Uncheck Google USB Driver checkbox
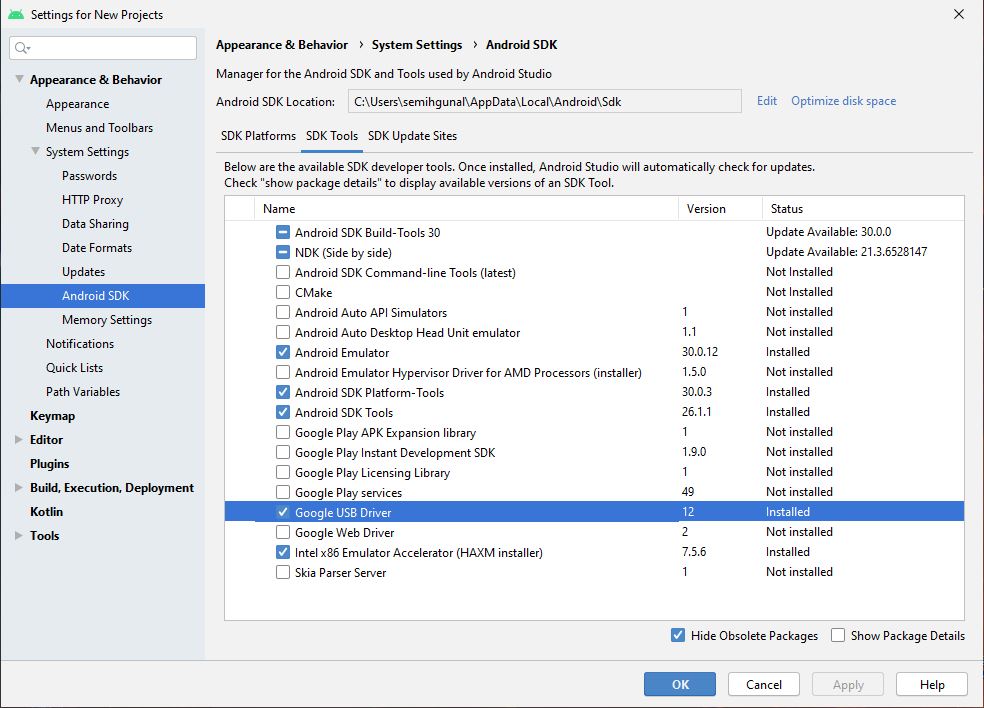This screenshot has height=708, width=984. [x=283, y=512]
